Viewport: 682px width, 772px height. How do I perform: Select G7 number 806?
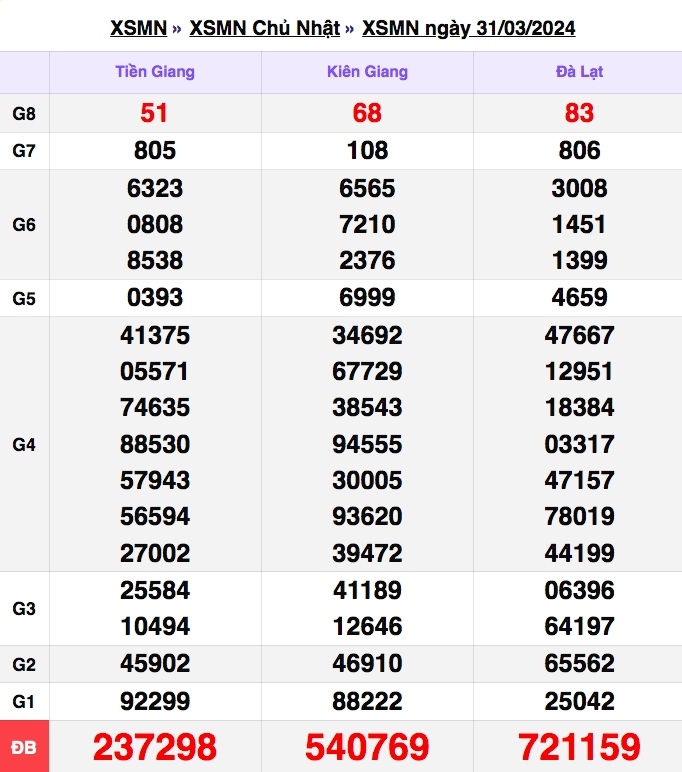579,150
